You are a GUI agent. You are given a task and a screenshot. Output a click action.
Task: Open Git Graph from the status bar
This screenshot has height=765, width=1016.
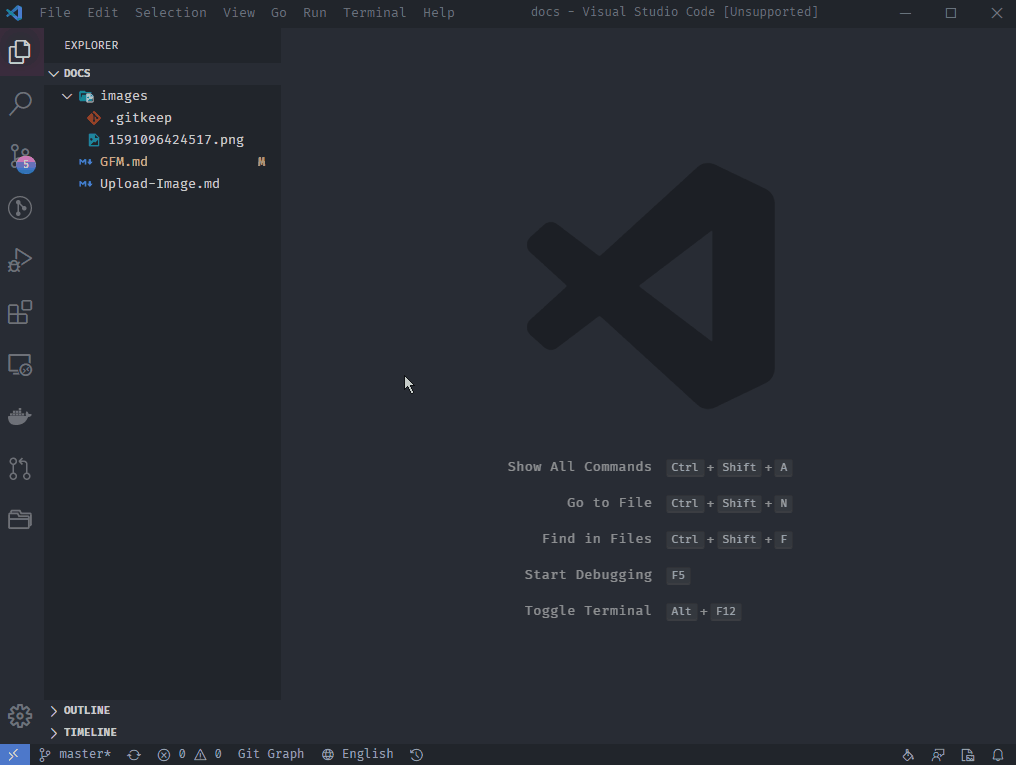pos(271,754)
